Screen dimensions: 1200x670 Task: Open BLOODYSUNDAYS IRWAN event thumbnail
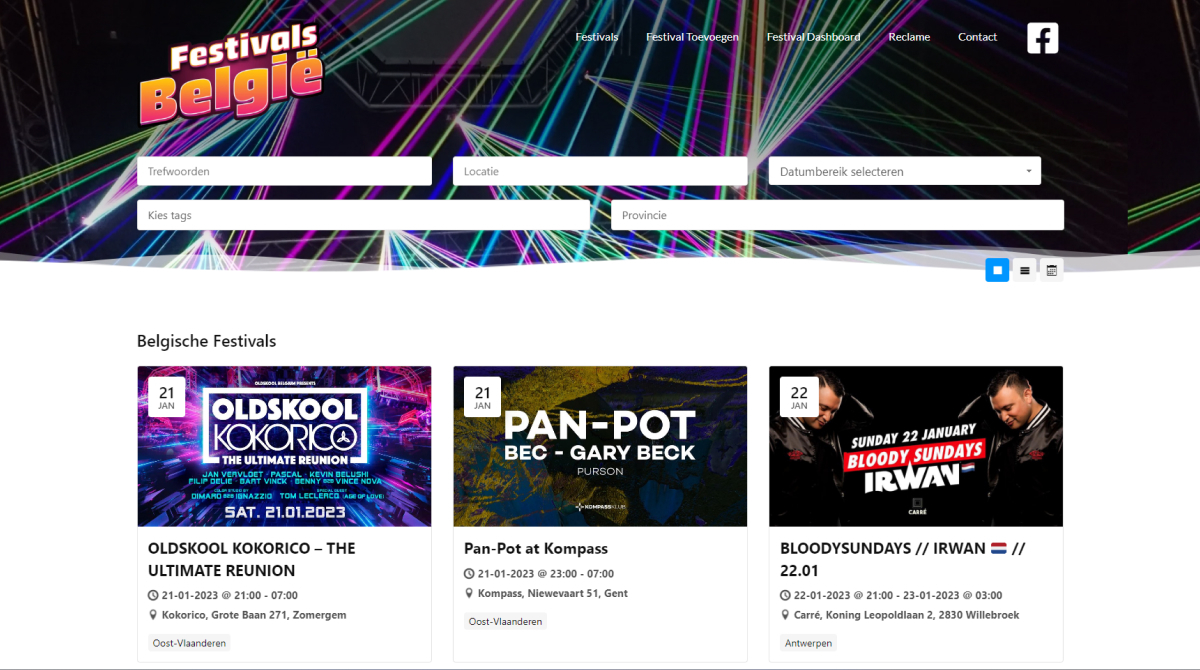tap(916, 446)
